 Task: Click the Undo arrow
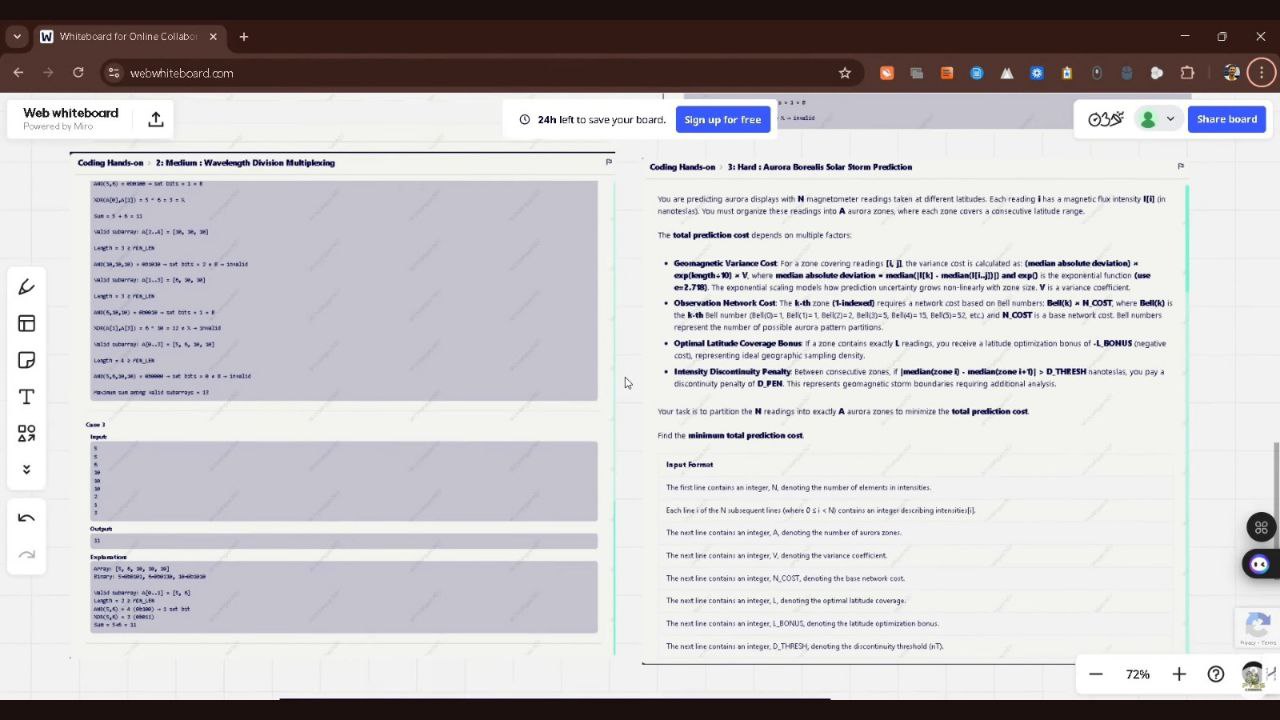click(x=27, y=518)
